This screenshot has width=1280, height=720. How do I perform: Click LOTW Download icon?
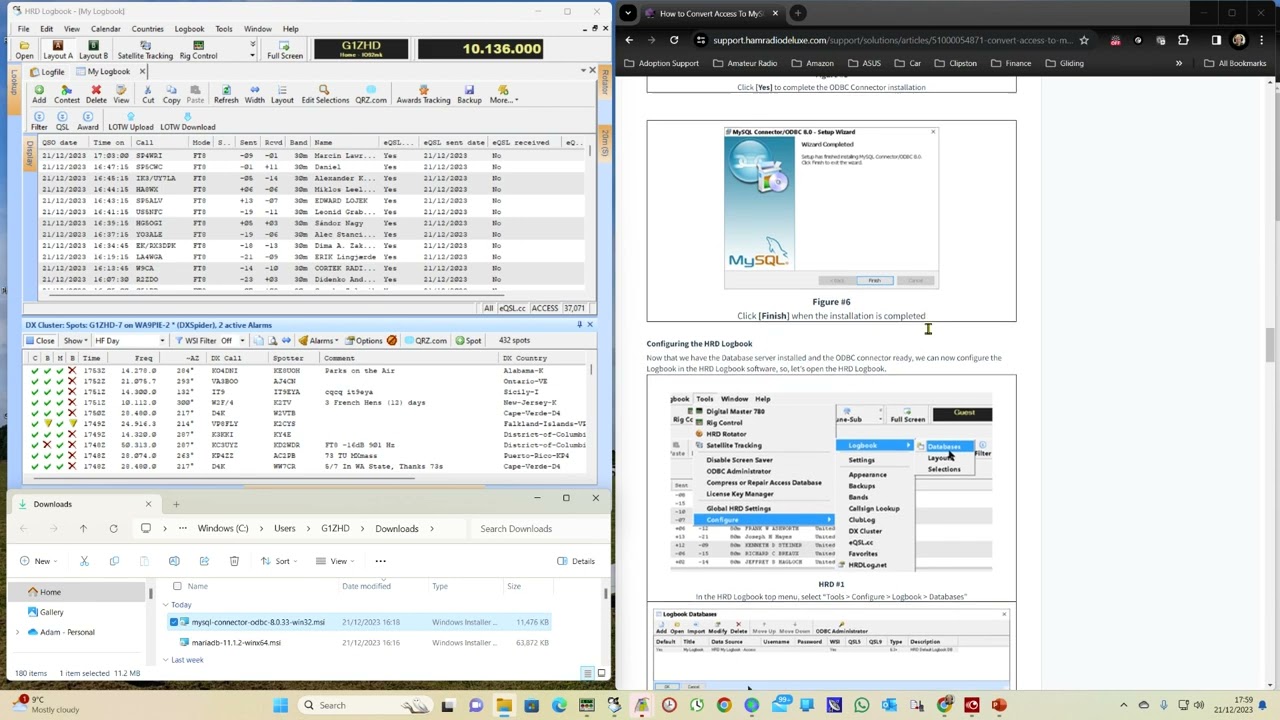click(x=187, y=122)
